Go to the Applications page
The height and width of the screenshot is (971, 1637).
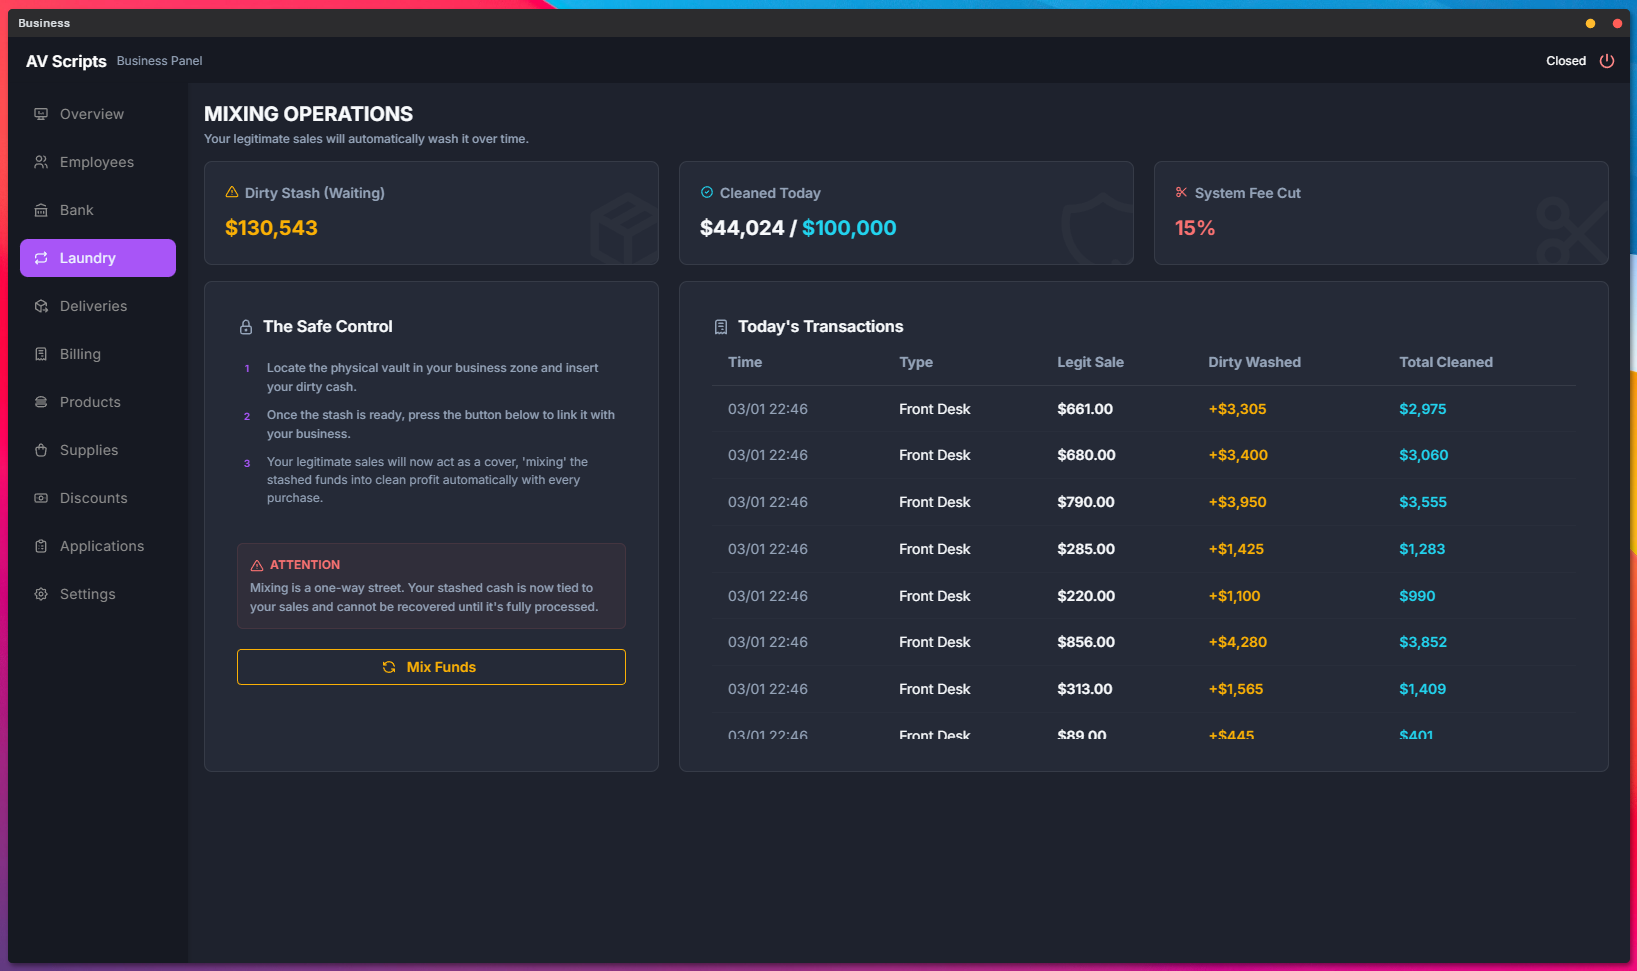(101, 546)
